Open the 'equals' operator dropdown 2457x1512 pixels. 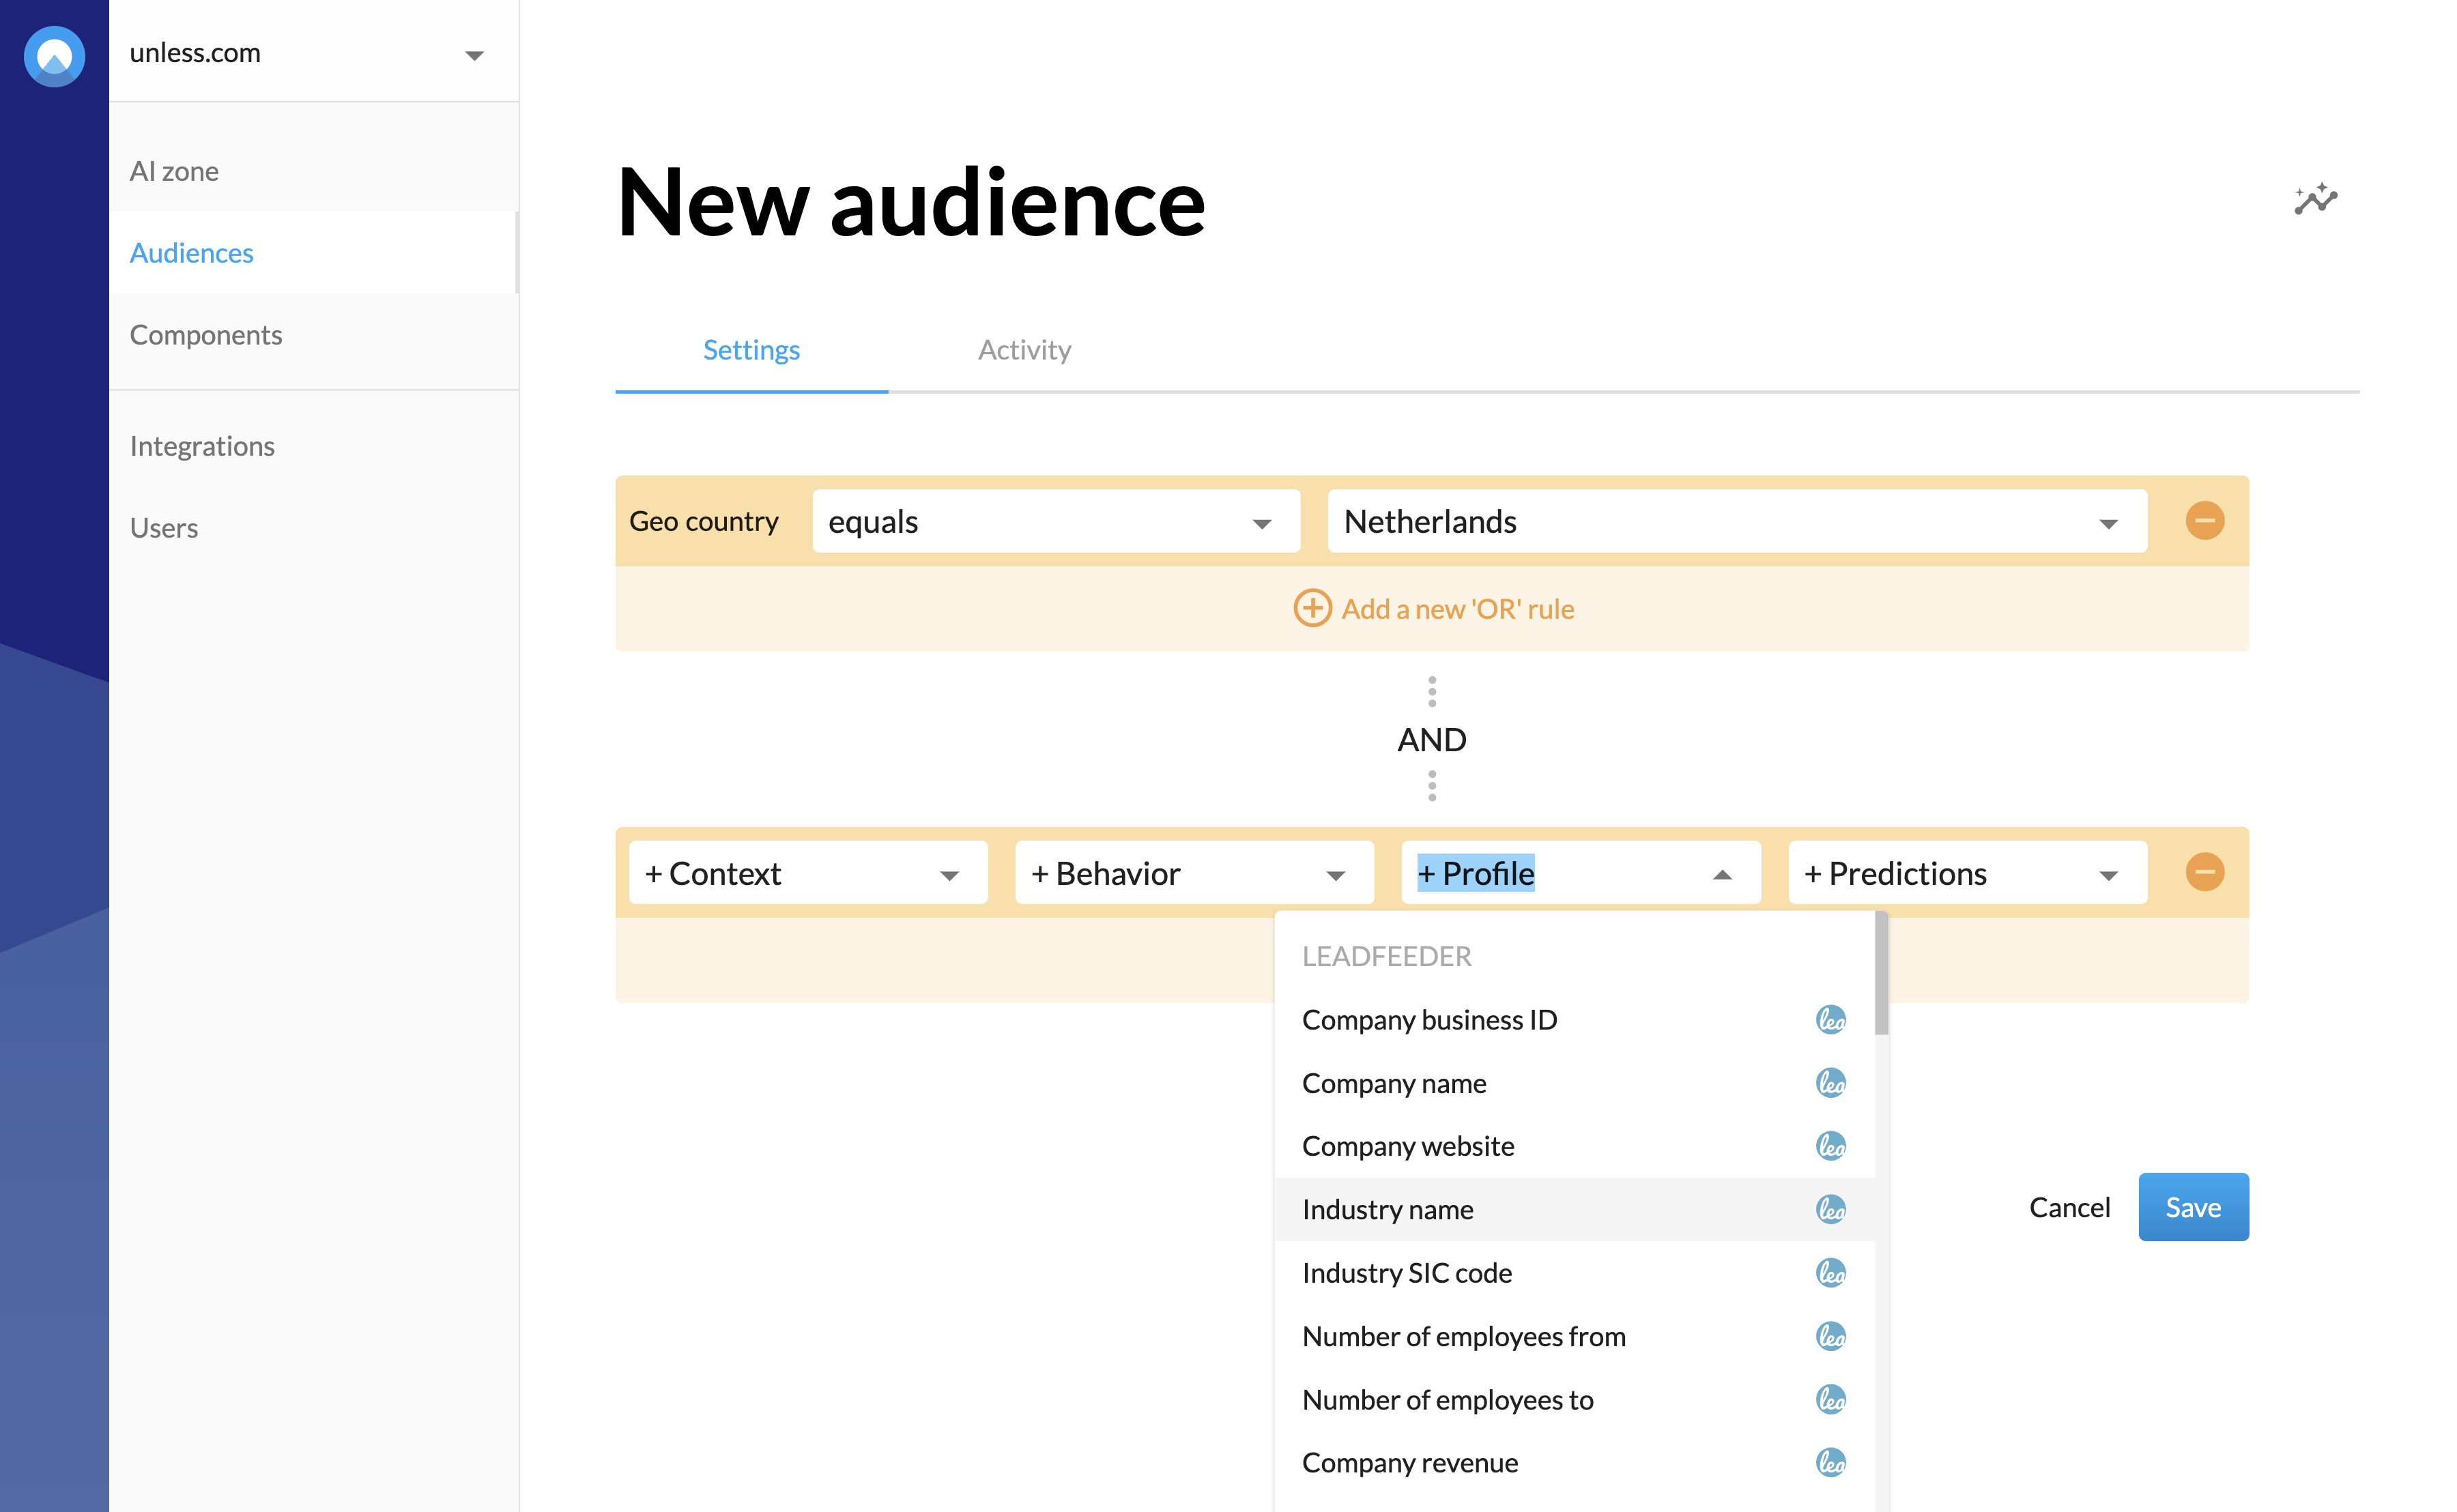tap(1056, 521)
